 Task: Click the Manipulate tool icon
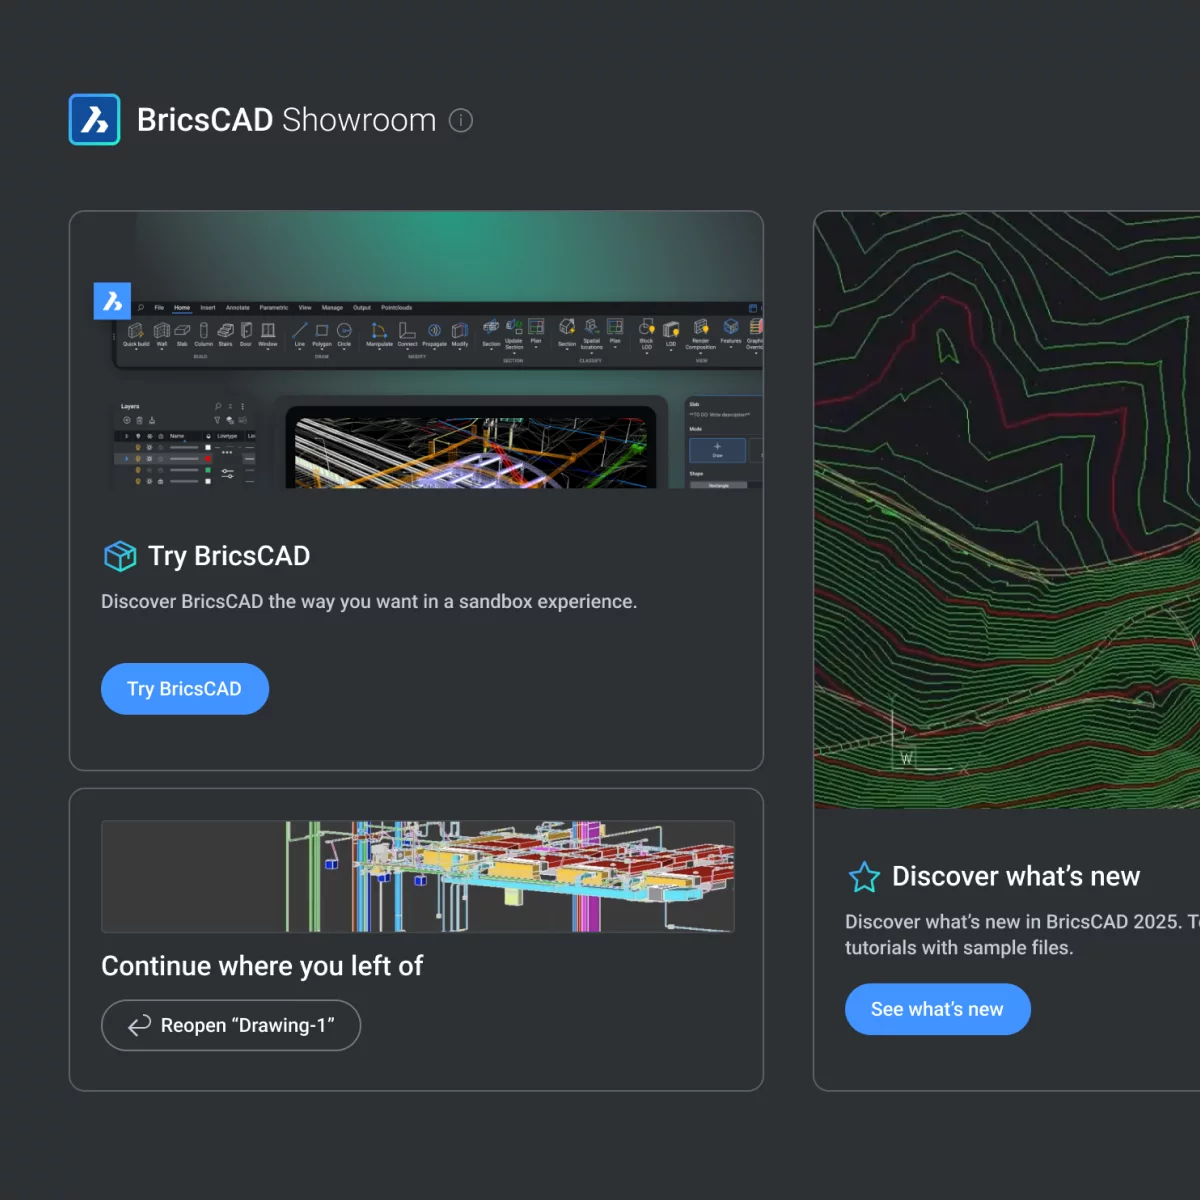point(379,331)
